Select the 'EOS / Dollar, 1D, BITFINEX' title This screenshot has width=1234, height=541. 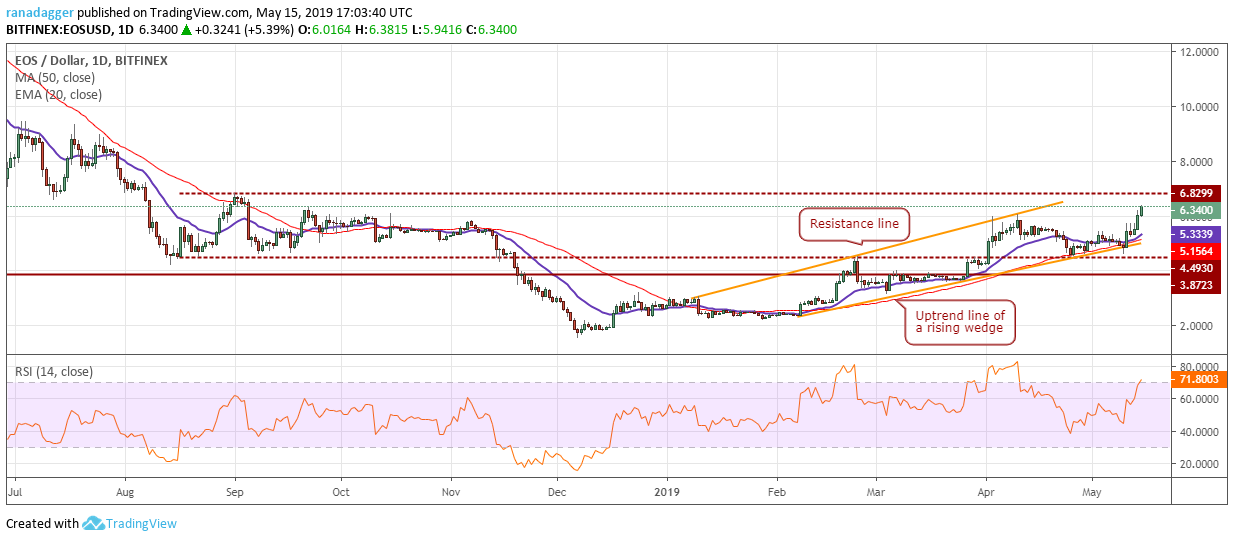(x=91, y=60)
